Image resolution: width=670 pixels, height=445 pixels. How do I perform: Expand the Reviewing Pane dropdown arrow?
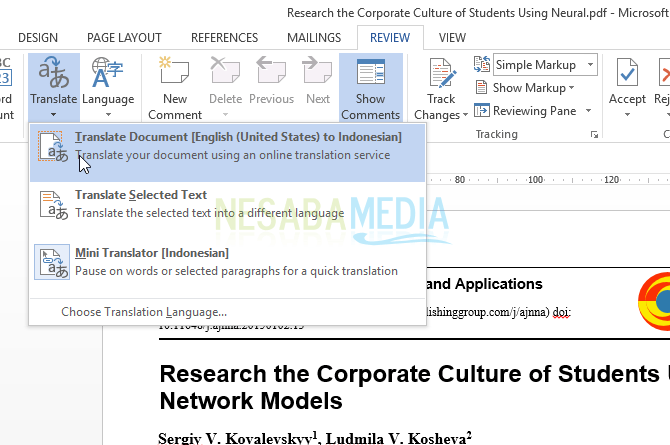[588, 111]
